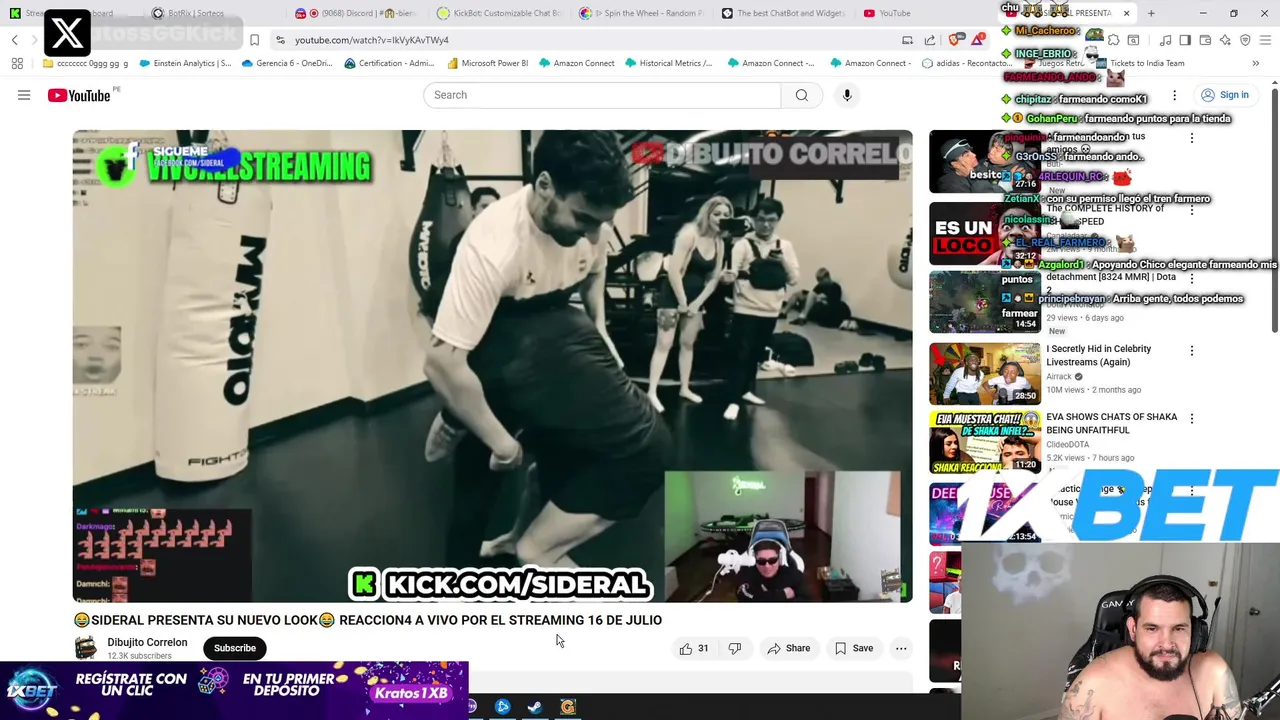Go to the YouTube home logo

coord(79,95)
